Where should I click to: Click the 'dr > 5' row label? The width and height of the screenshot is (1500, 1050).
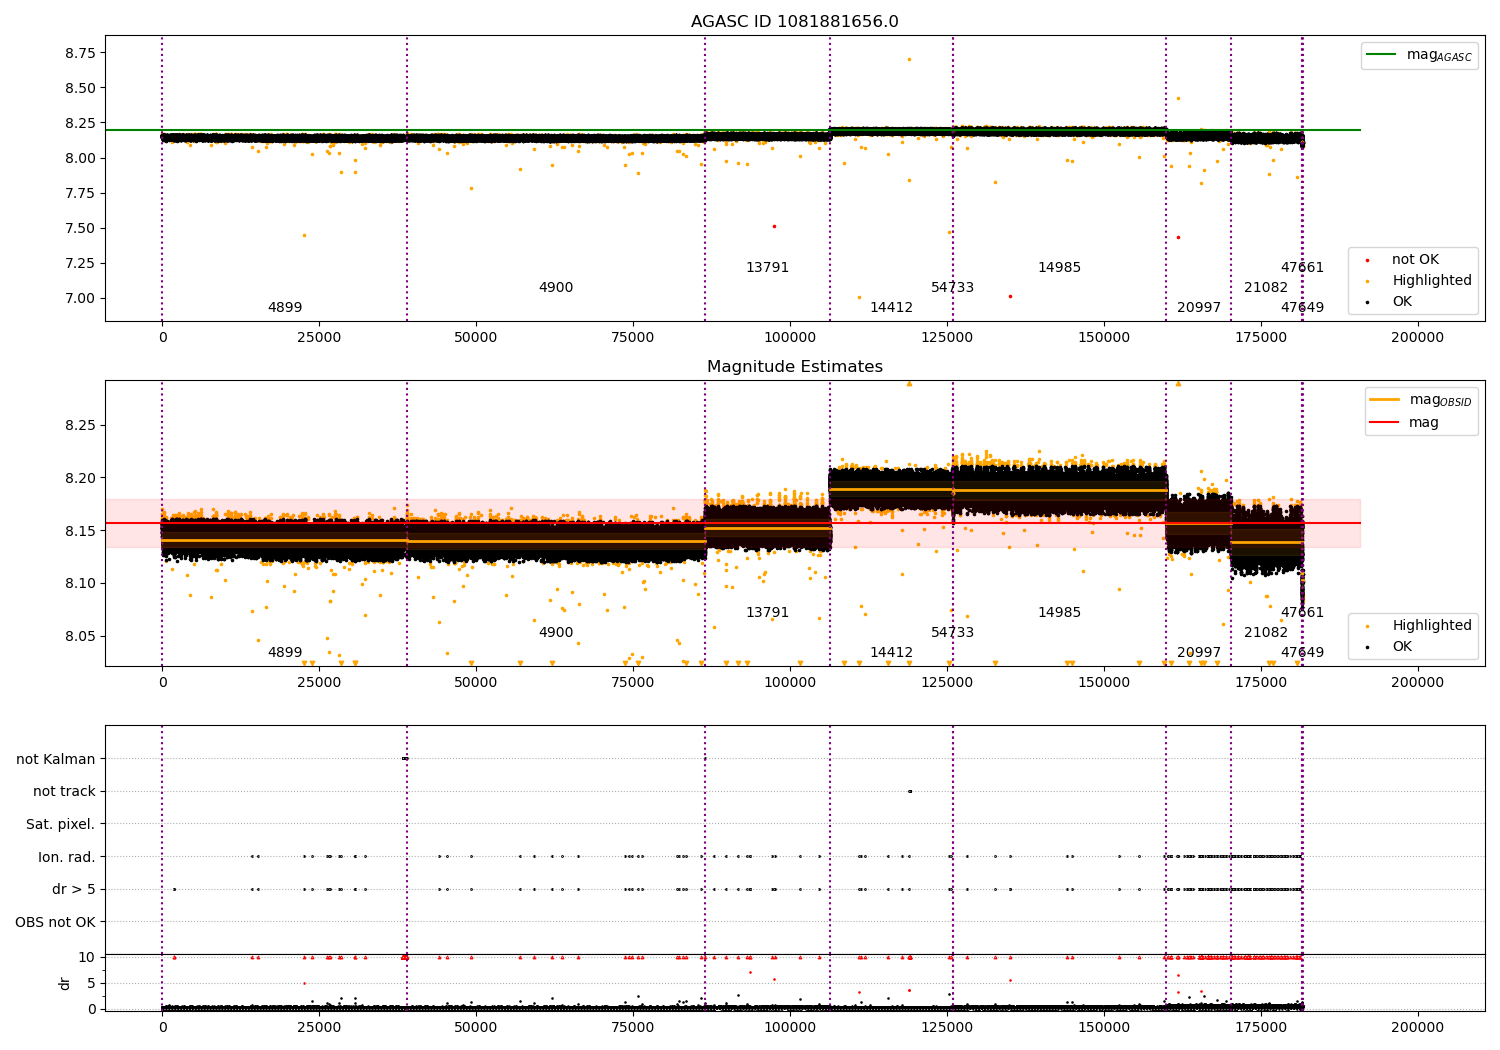click(74, 890)
